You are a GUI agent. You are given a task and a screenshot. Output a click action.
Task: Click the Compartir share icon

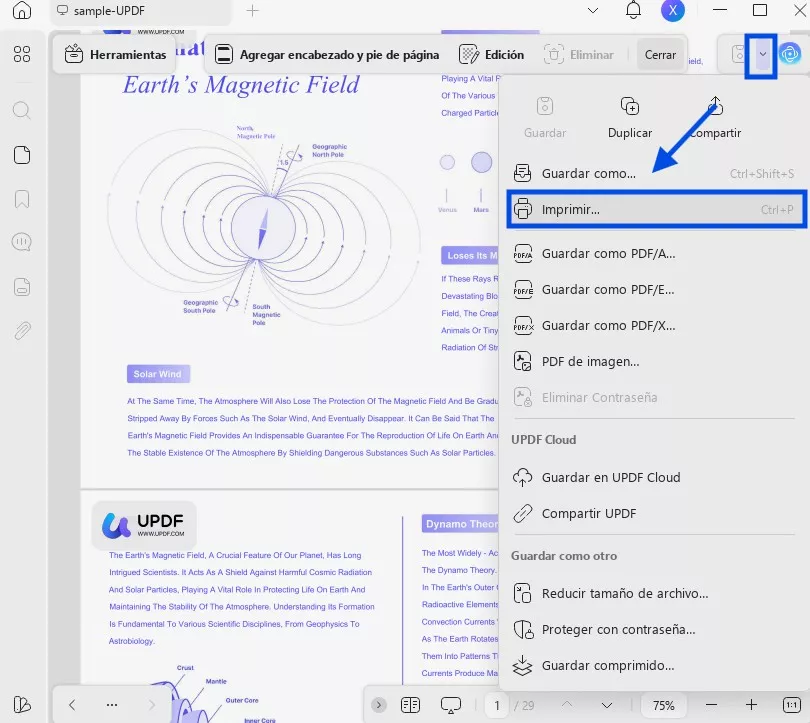pos(715,106)
